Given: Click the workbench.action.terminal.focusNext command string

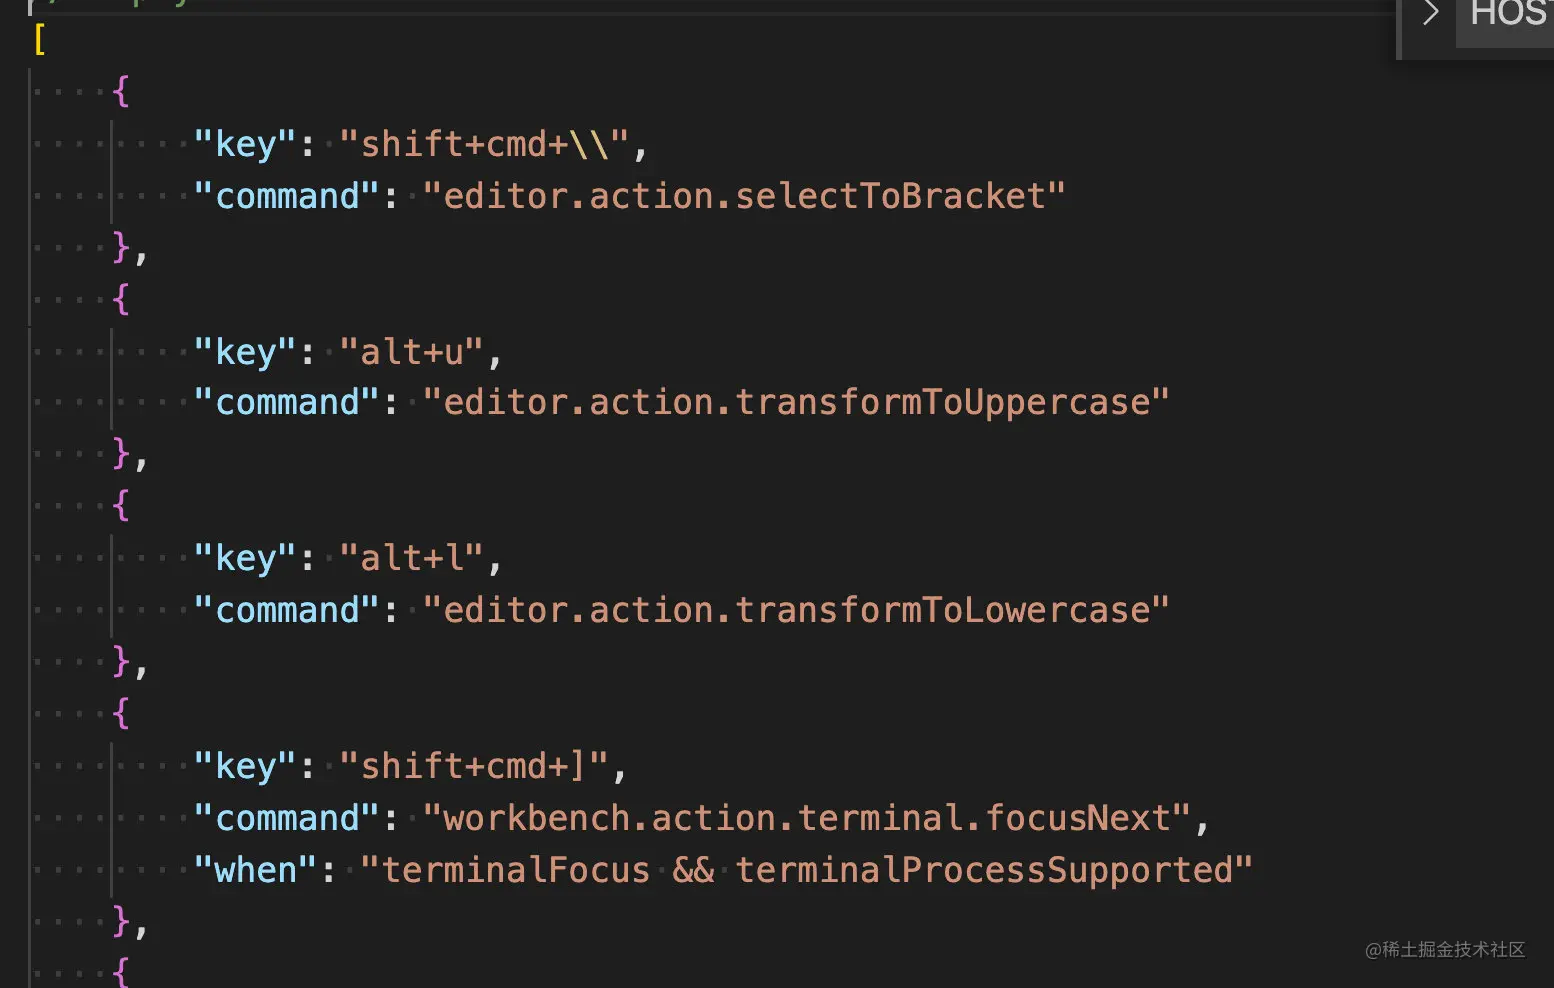Looking at the screenshot, I should point(806,818).
